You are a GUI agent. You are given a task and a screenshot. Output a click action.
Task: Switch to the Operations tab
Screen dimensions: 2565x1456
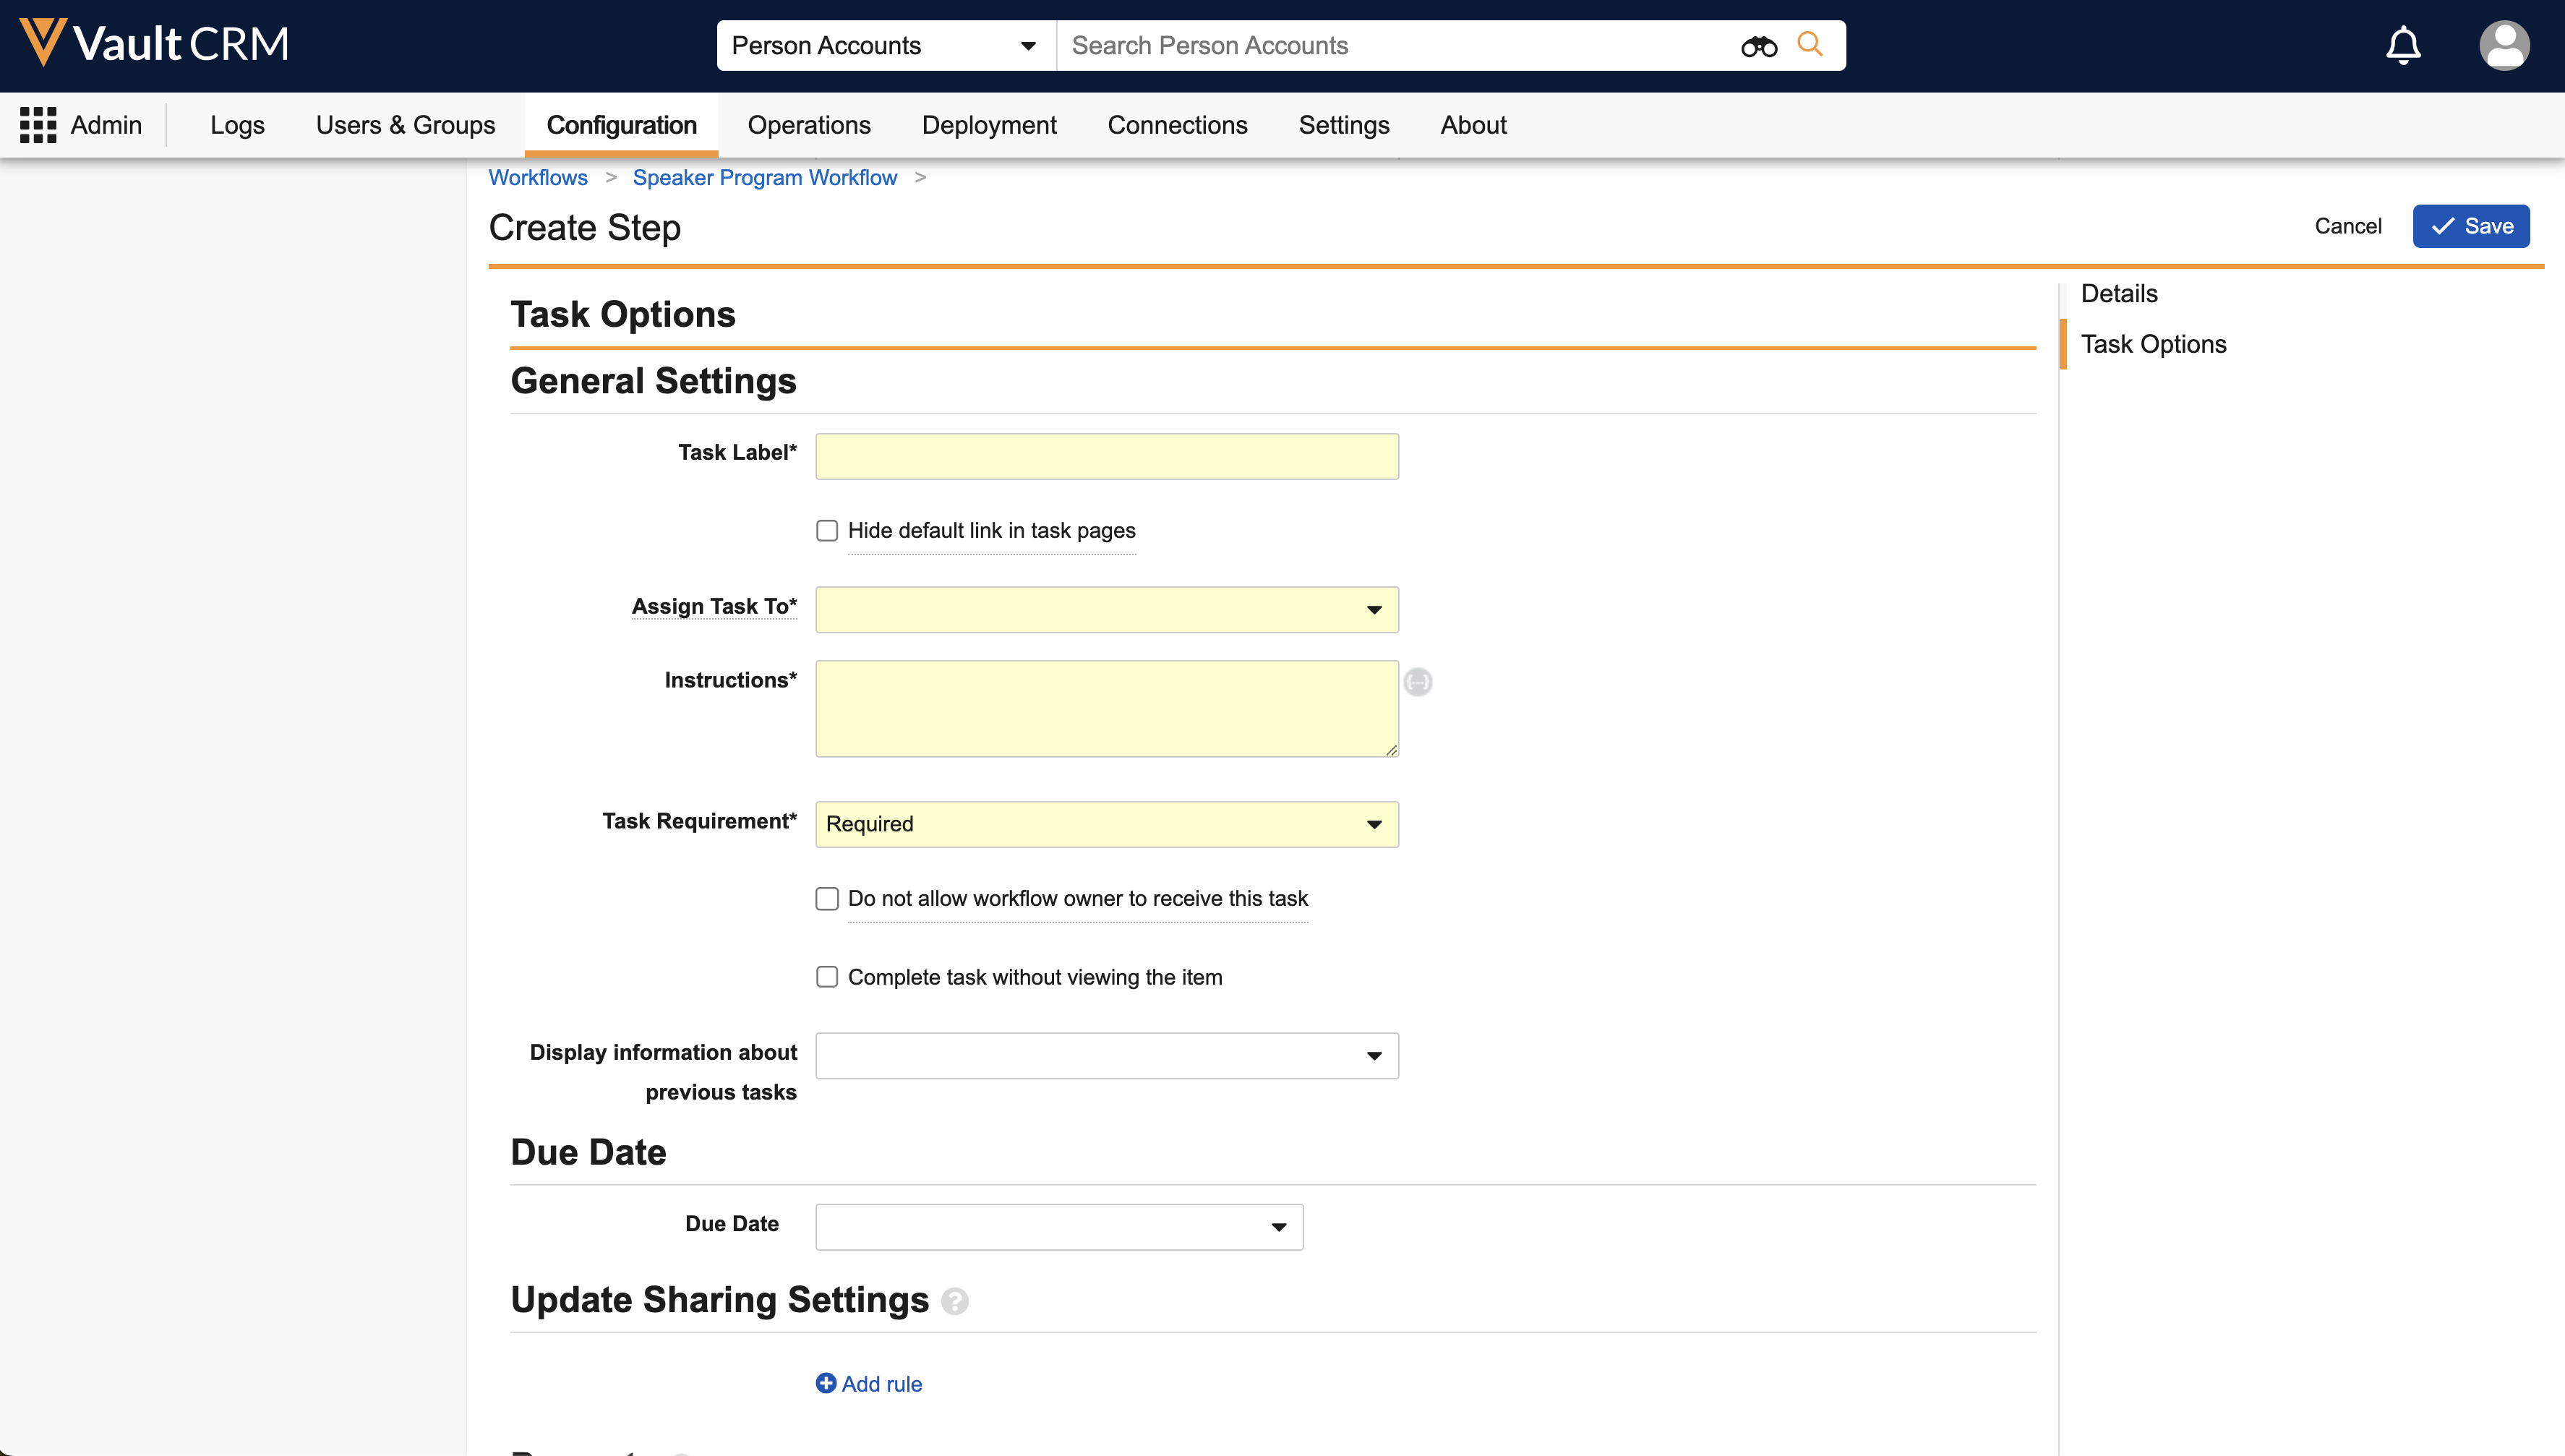[x=808, y=125]
